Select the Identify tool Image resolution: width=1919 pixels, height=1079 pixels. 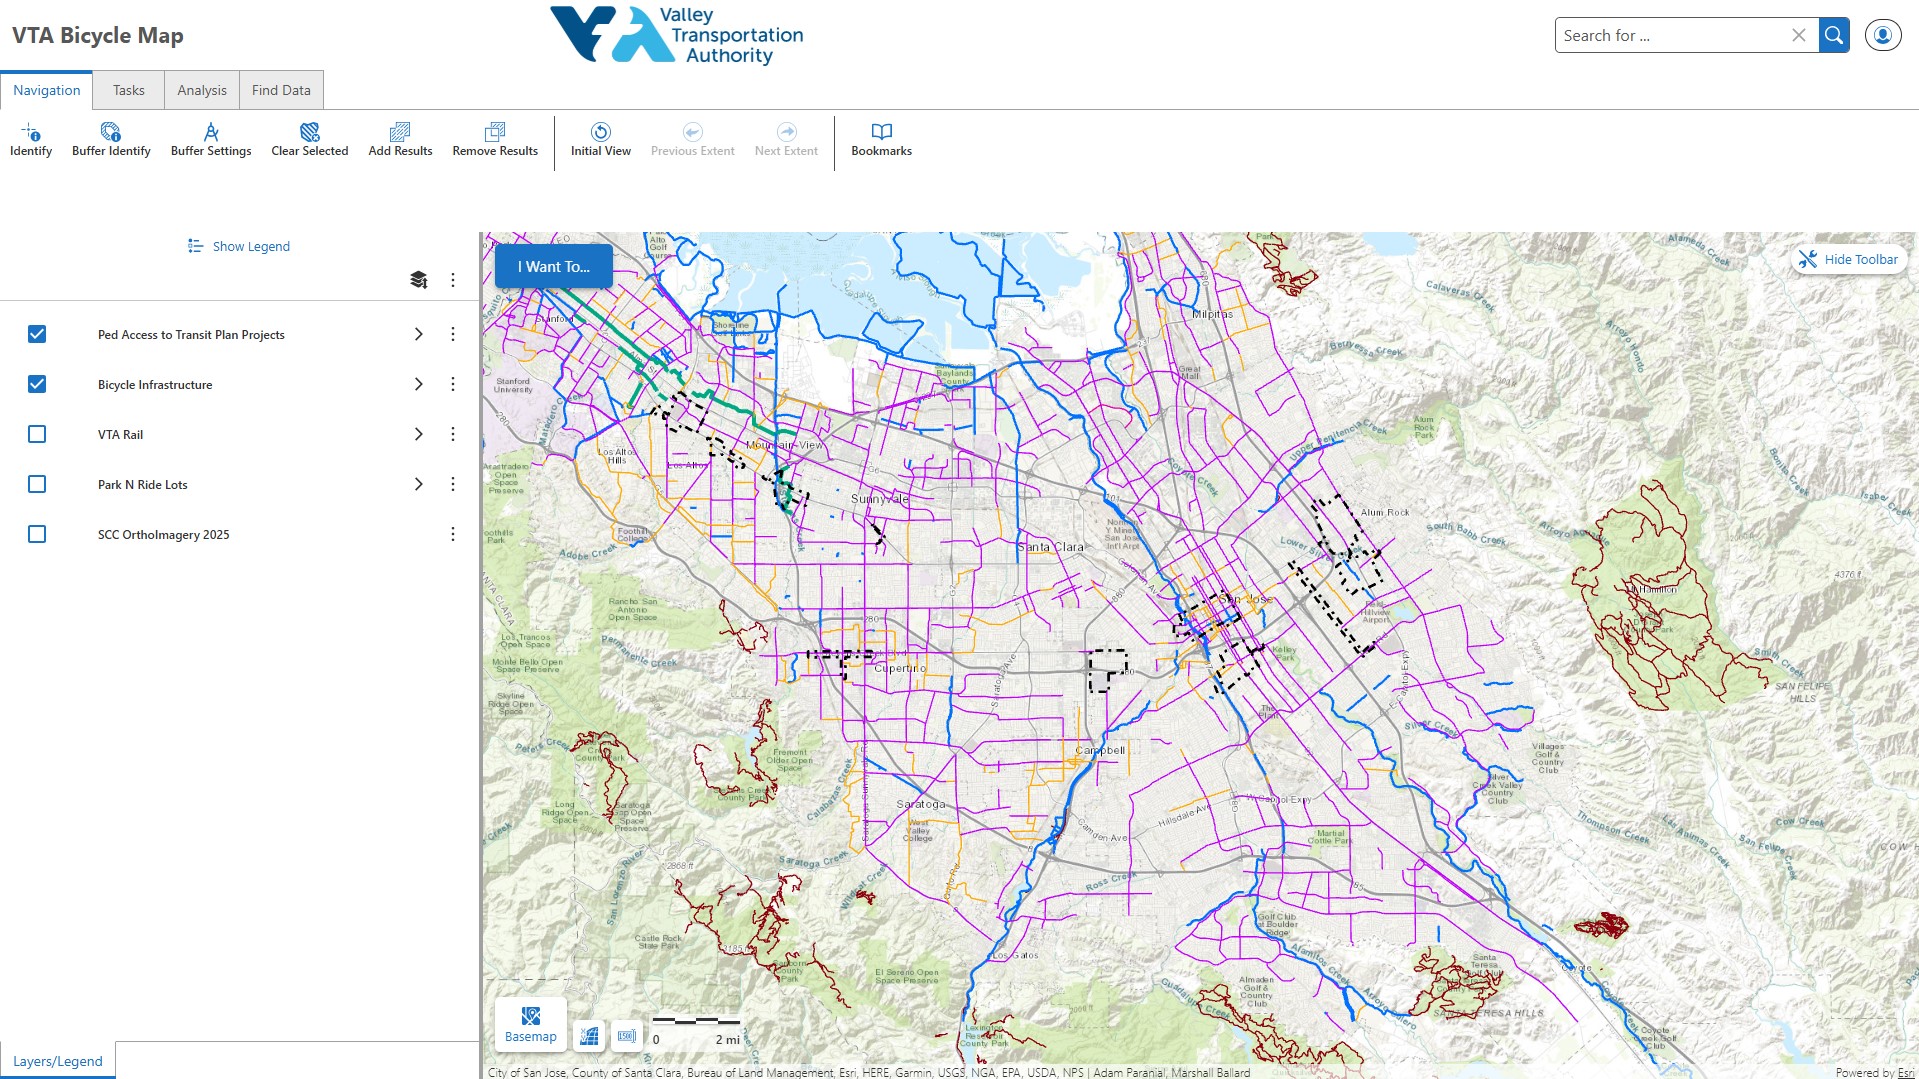point(31,139)
